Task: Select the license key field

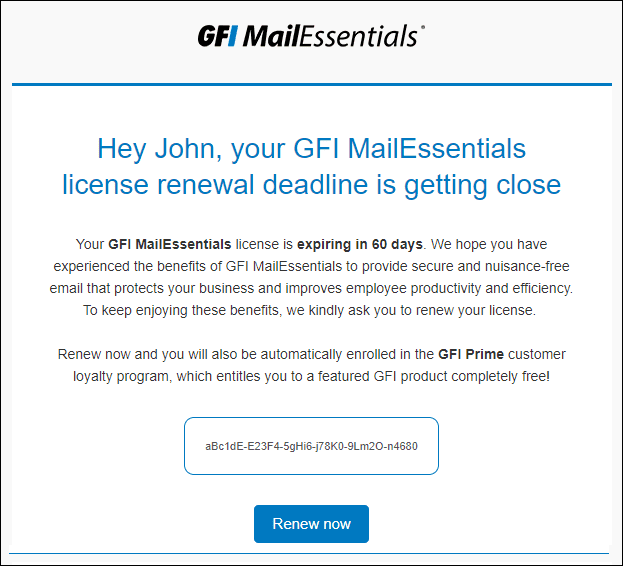Action: tap(311, 446)
